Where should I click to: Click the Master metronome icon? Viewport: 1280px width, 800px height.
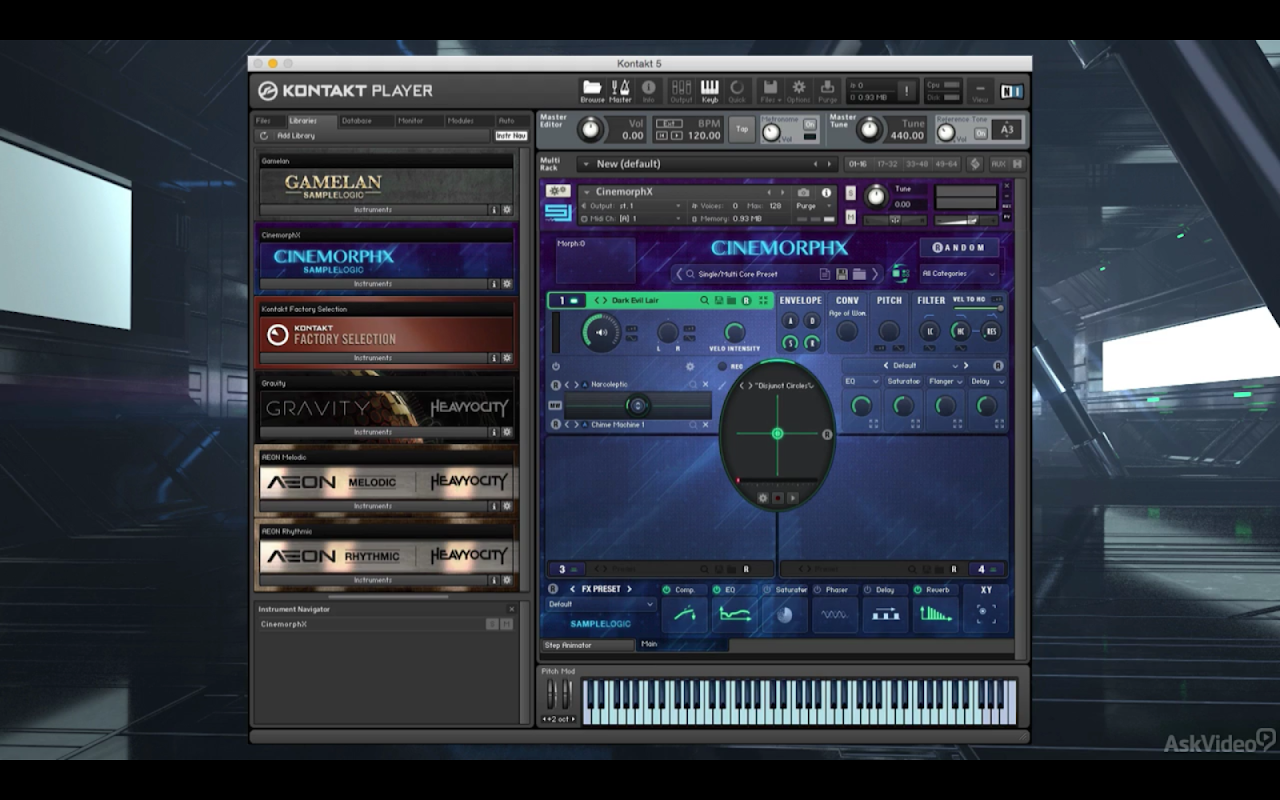pyautogui.click(x=620, y=88)
